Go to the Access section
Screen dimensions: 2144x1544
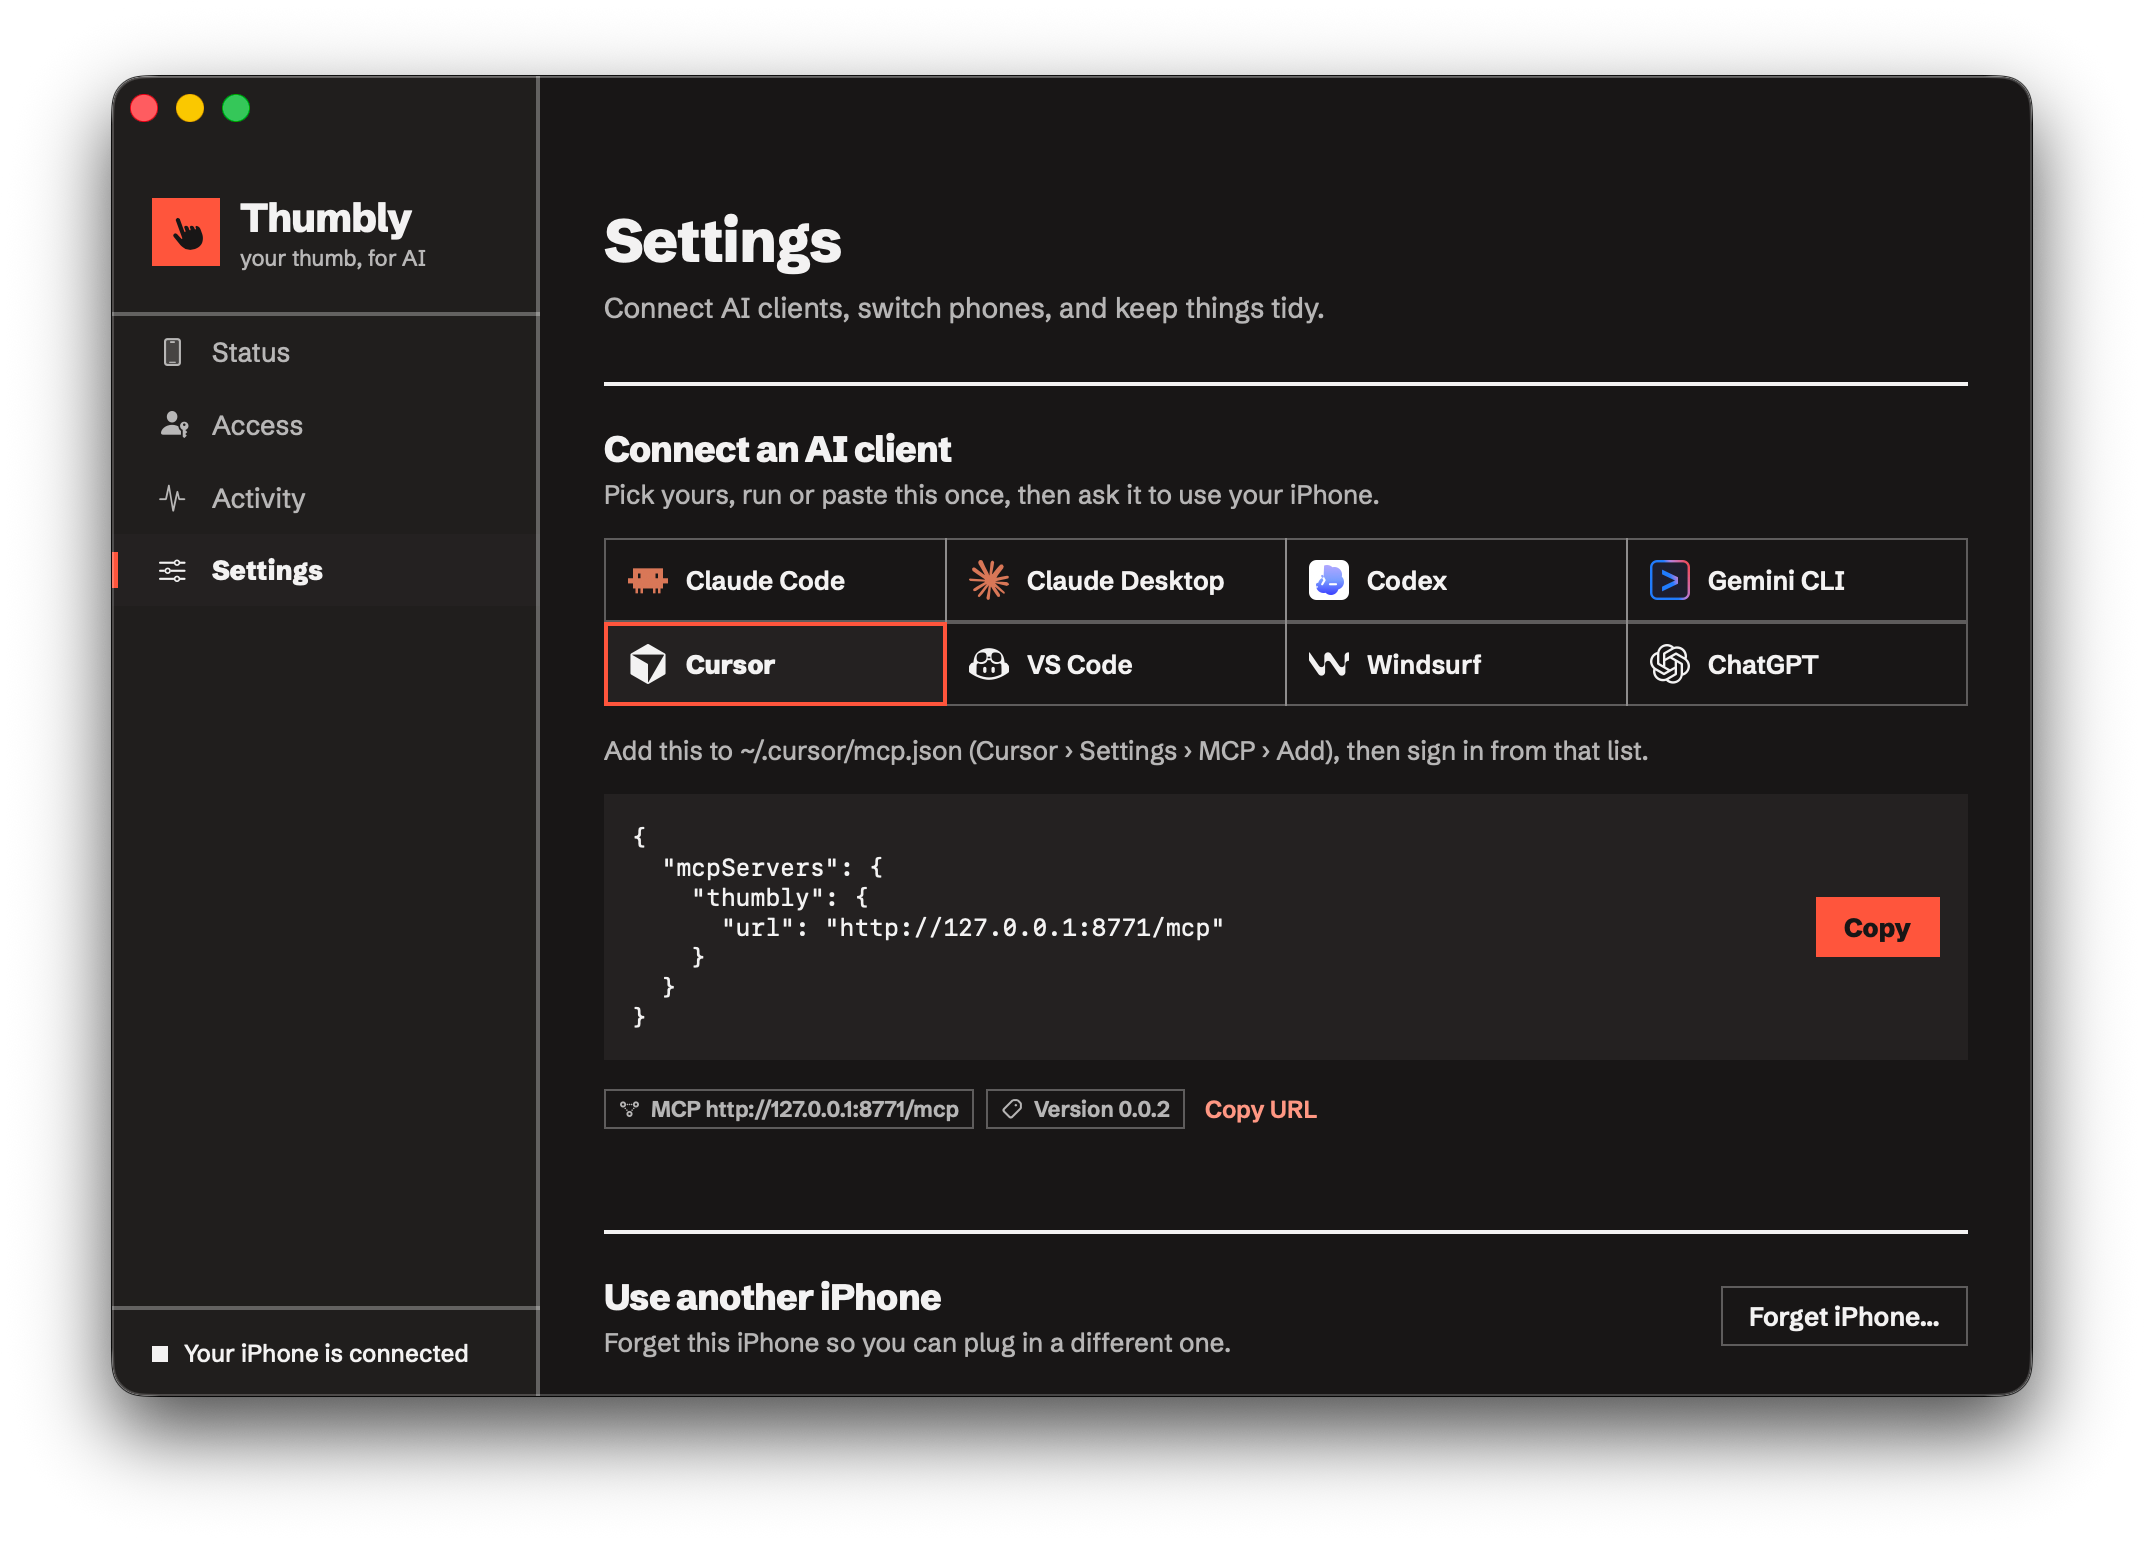pos(326,425)
